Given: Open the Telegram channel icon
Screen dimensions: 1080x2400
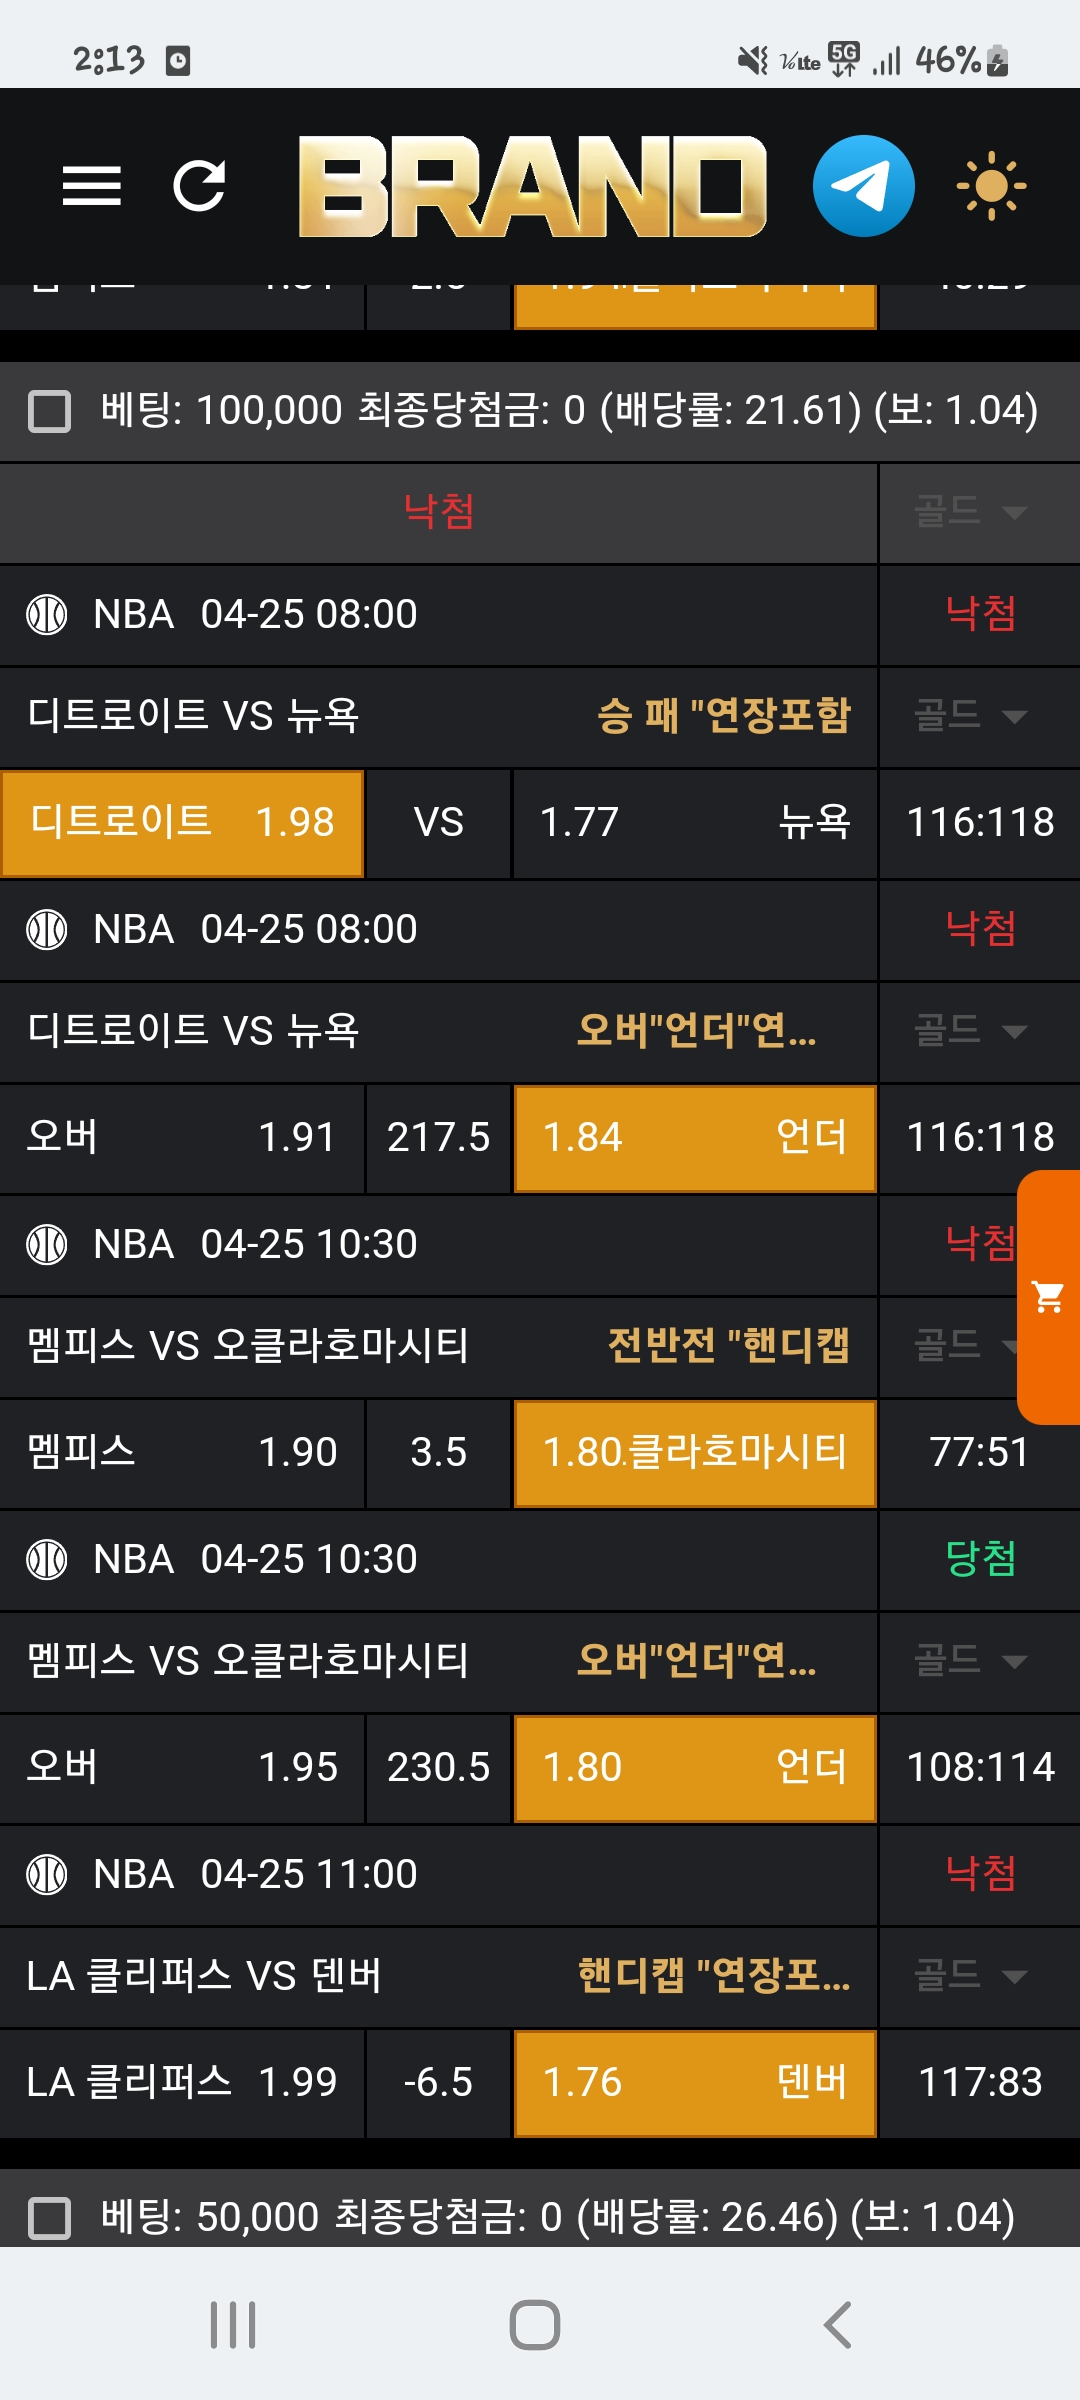Looking at the screenshot, I should 863,186.
